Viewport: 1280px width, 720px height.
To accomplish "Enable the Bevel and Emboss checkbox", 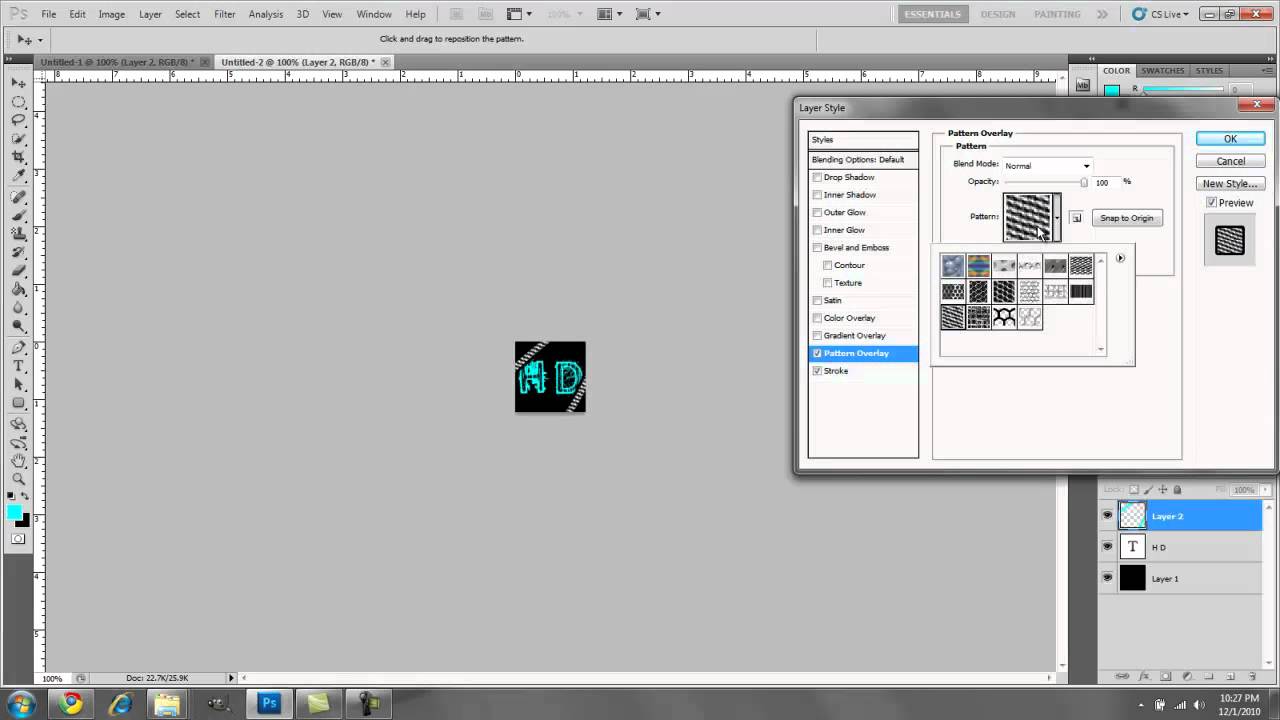I will tap(817, 247).
